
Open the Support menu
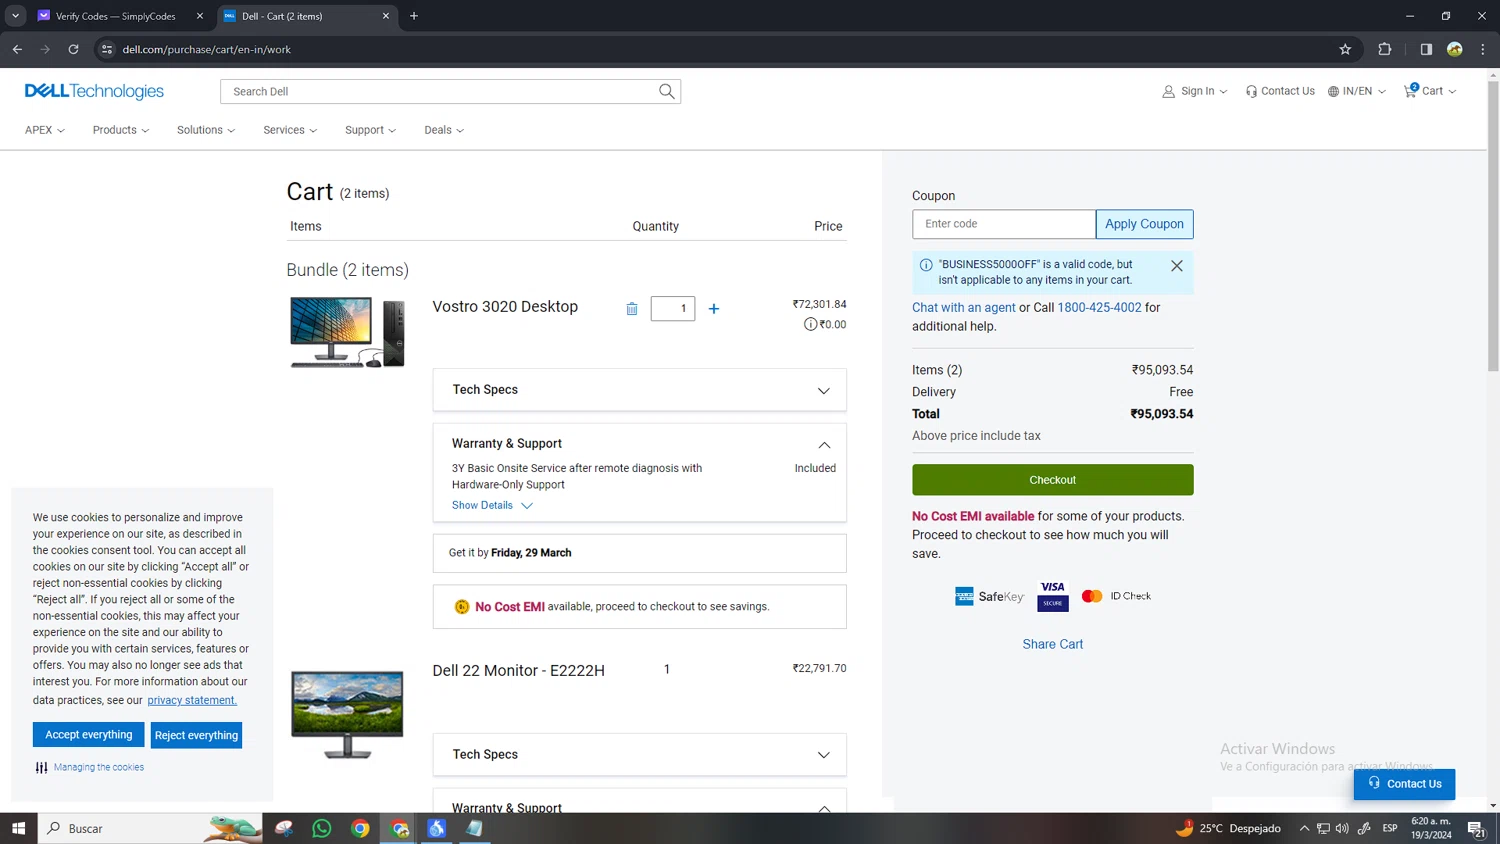370,130
